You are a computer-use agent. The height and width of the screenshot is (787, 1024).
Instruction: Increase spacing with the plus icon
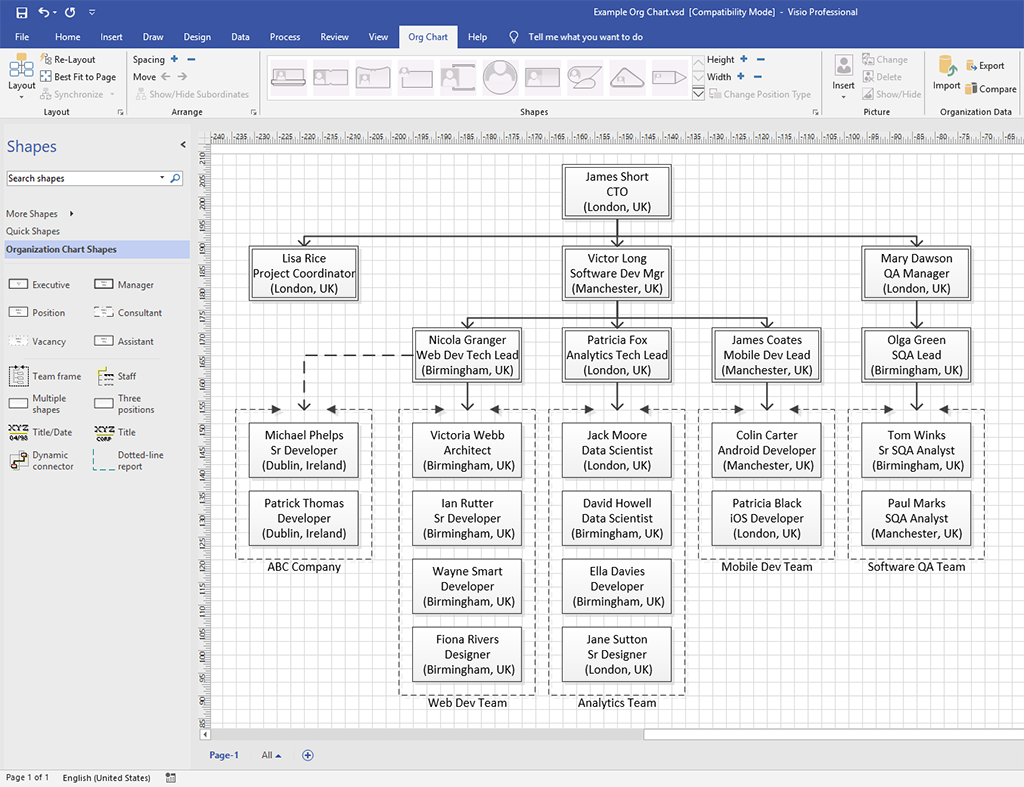click(x=174, y=59)
